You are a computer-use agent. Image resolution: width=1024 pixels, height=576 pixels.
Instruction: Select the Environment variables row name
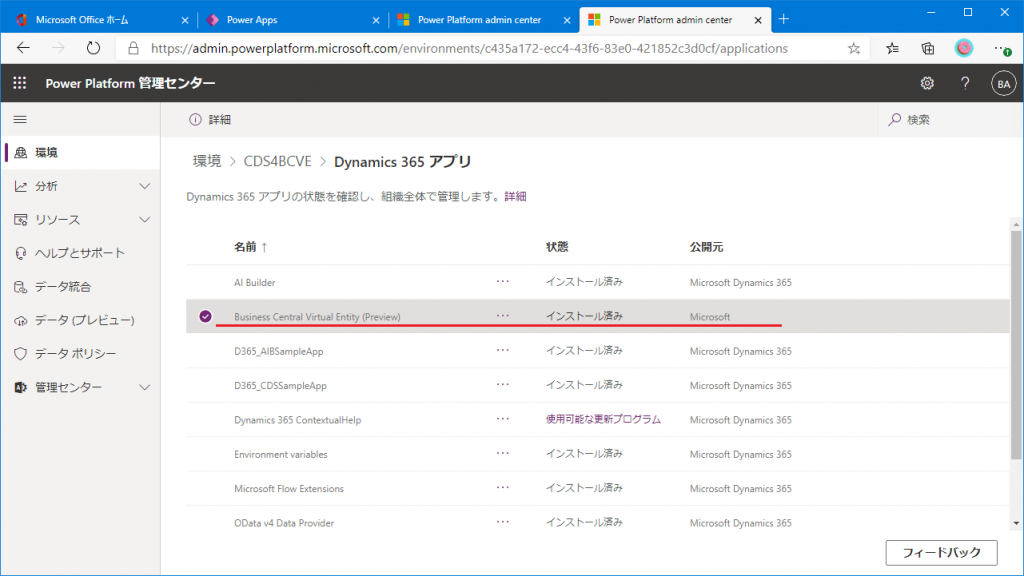[x=281, y=455]
